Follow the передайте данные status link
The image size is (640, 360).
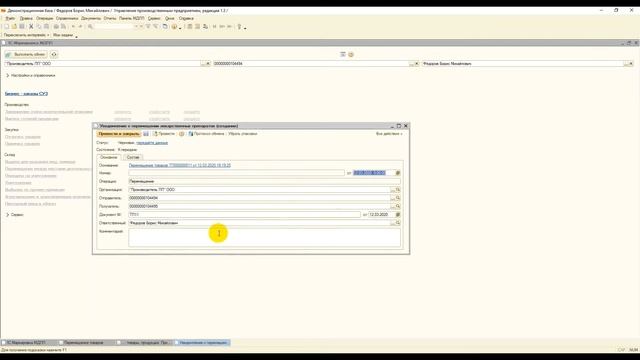[x=152, y=143]
